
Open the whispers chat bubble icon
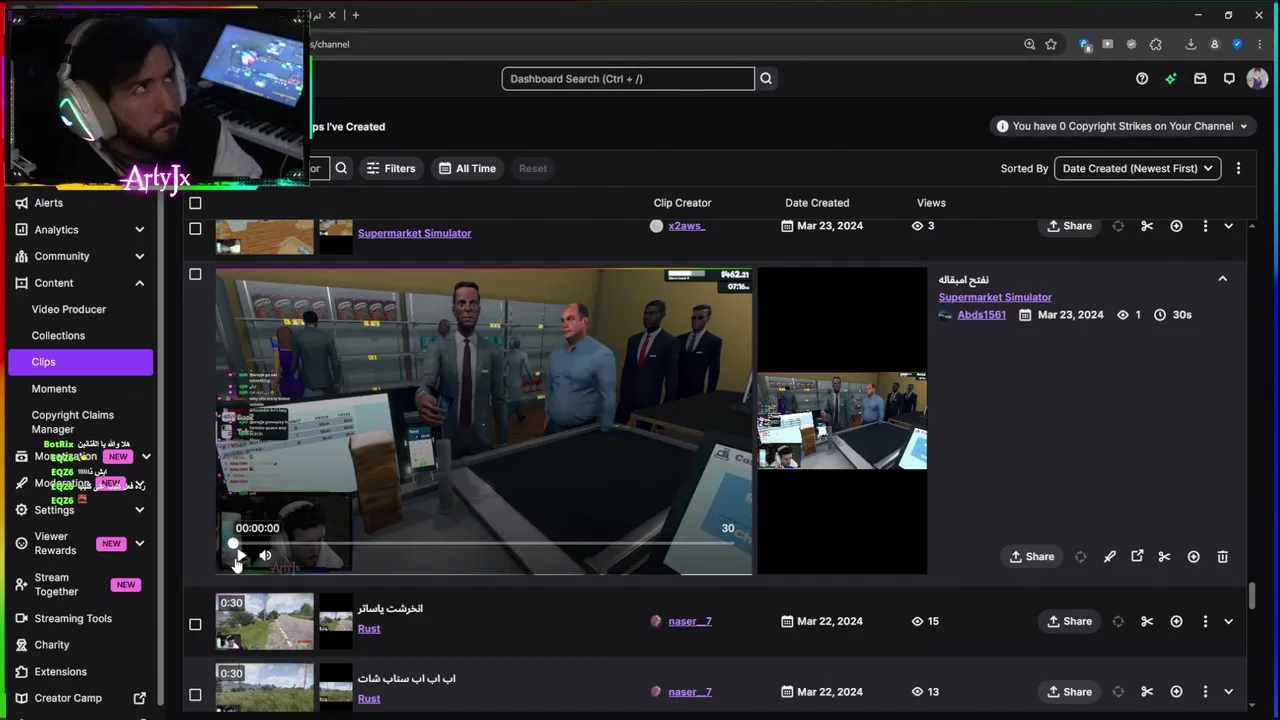click(1229, 79)
